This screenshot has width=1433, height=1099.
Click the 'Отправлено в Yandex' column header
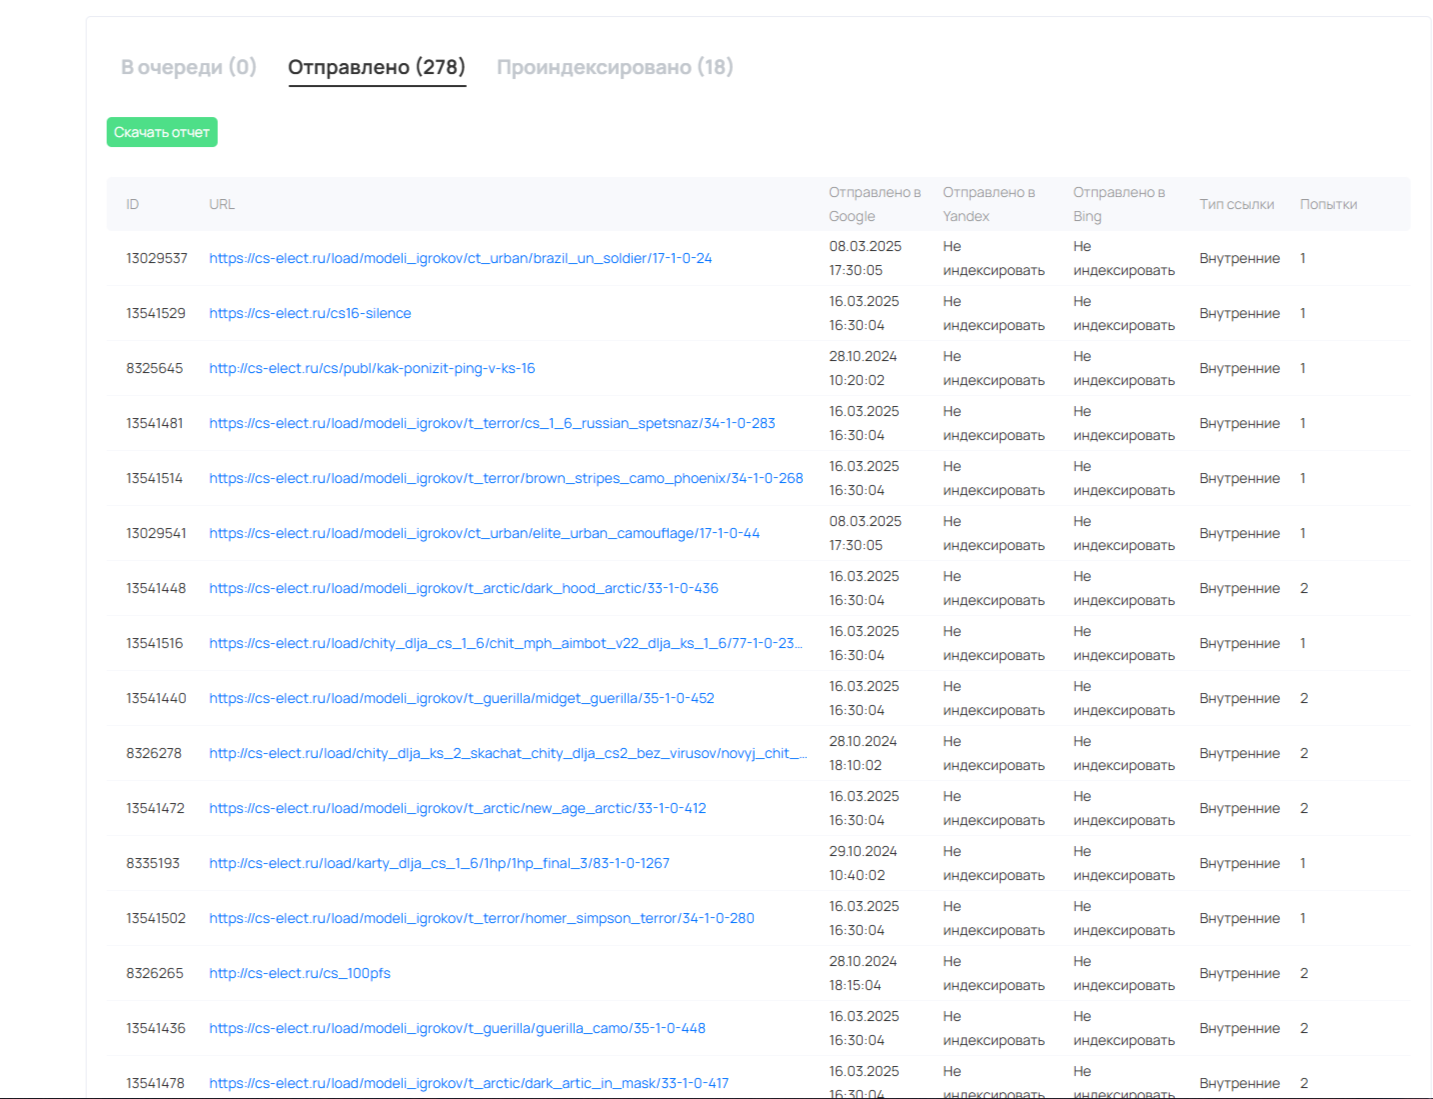point(989,204)
